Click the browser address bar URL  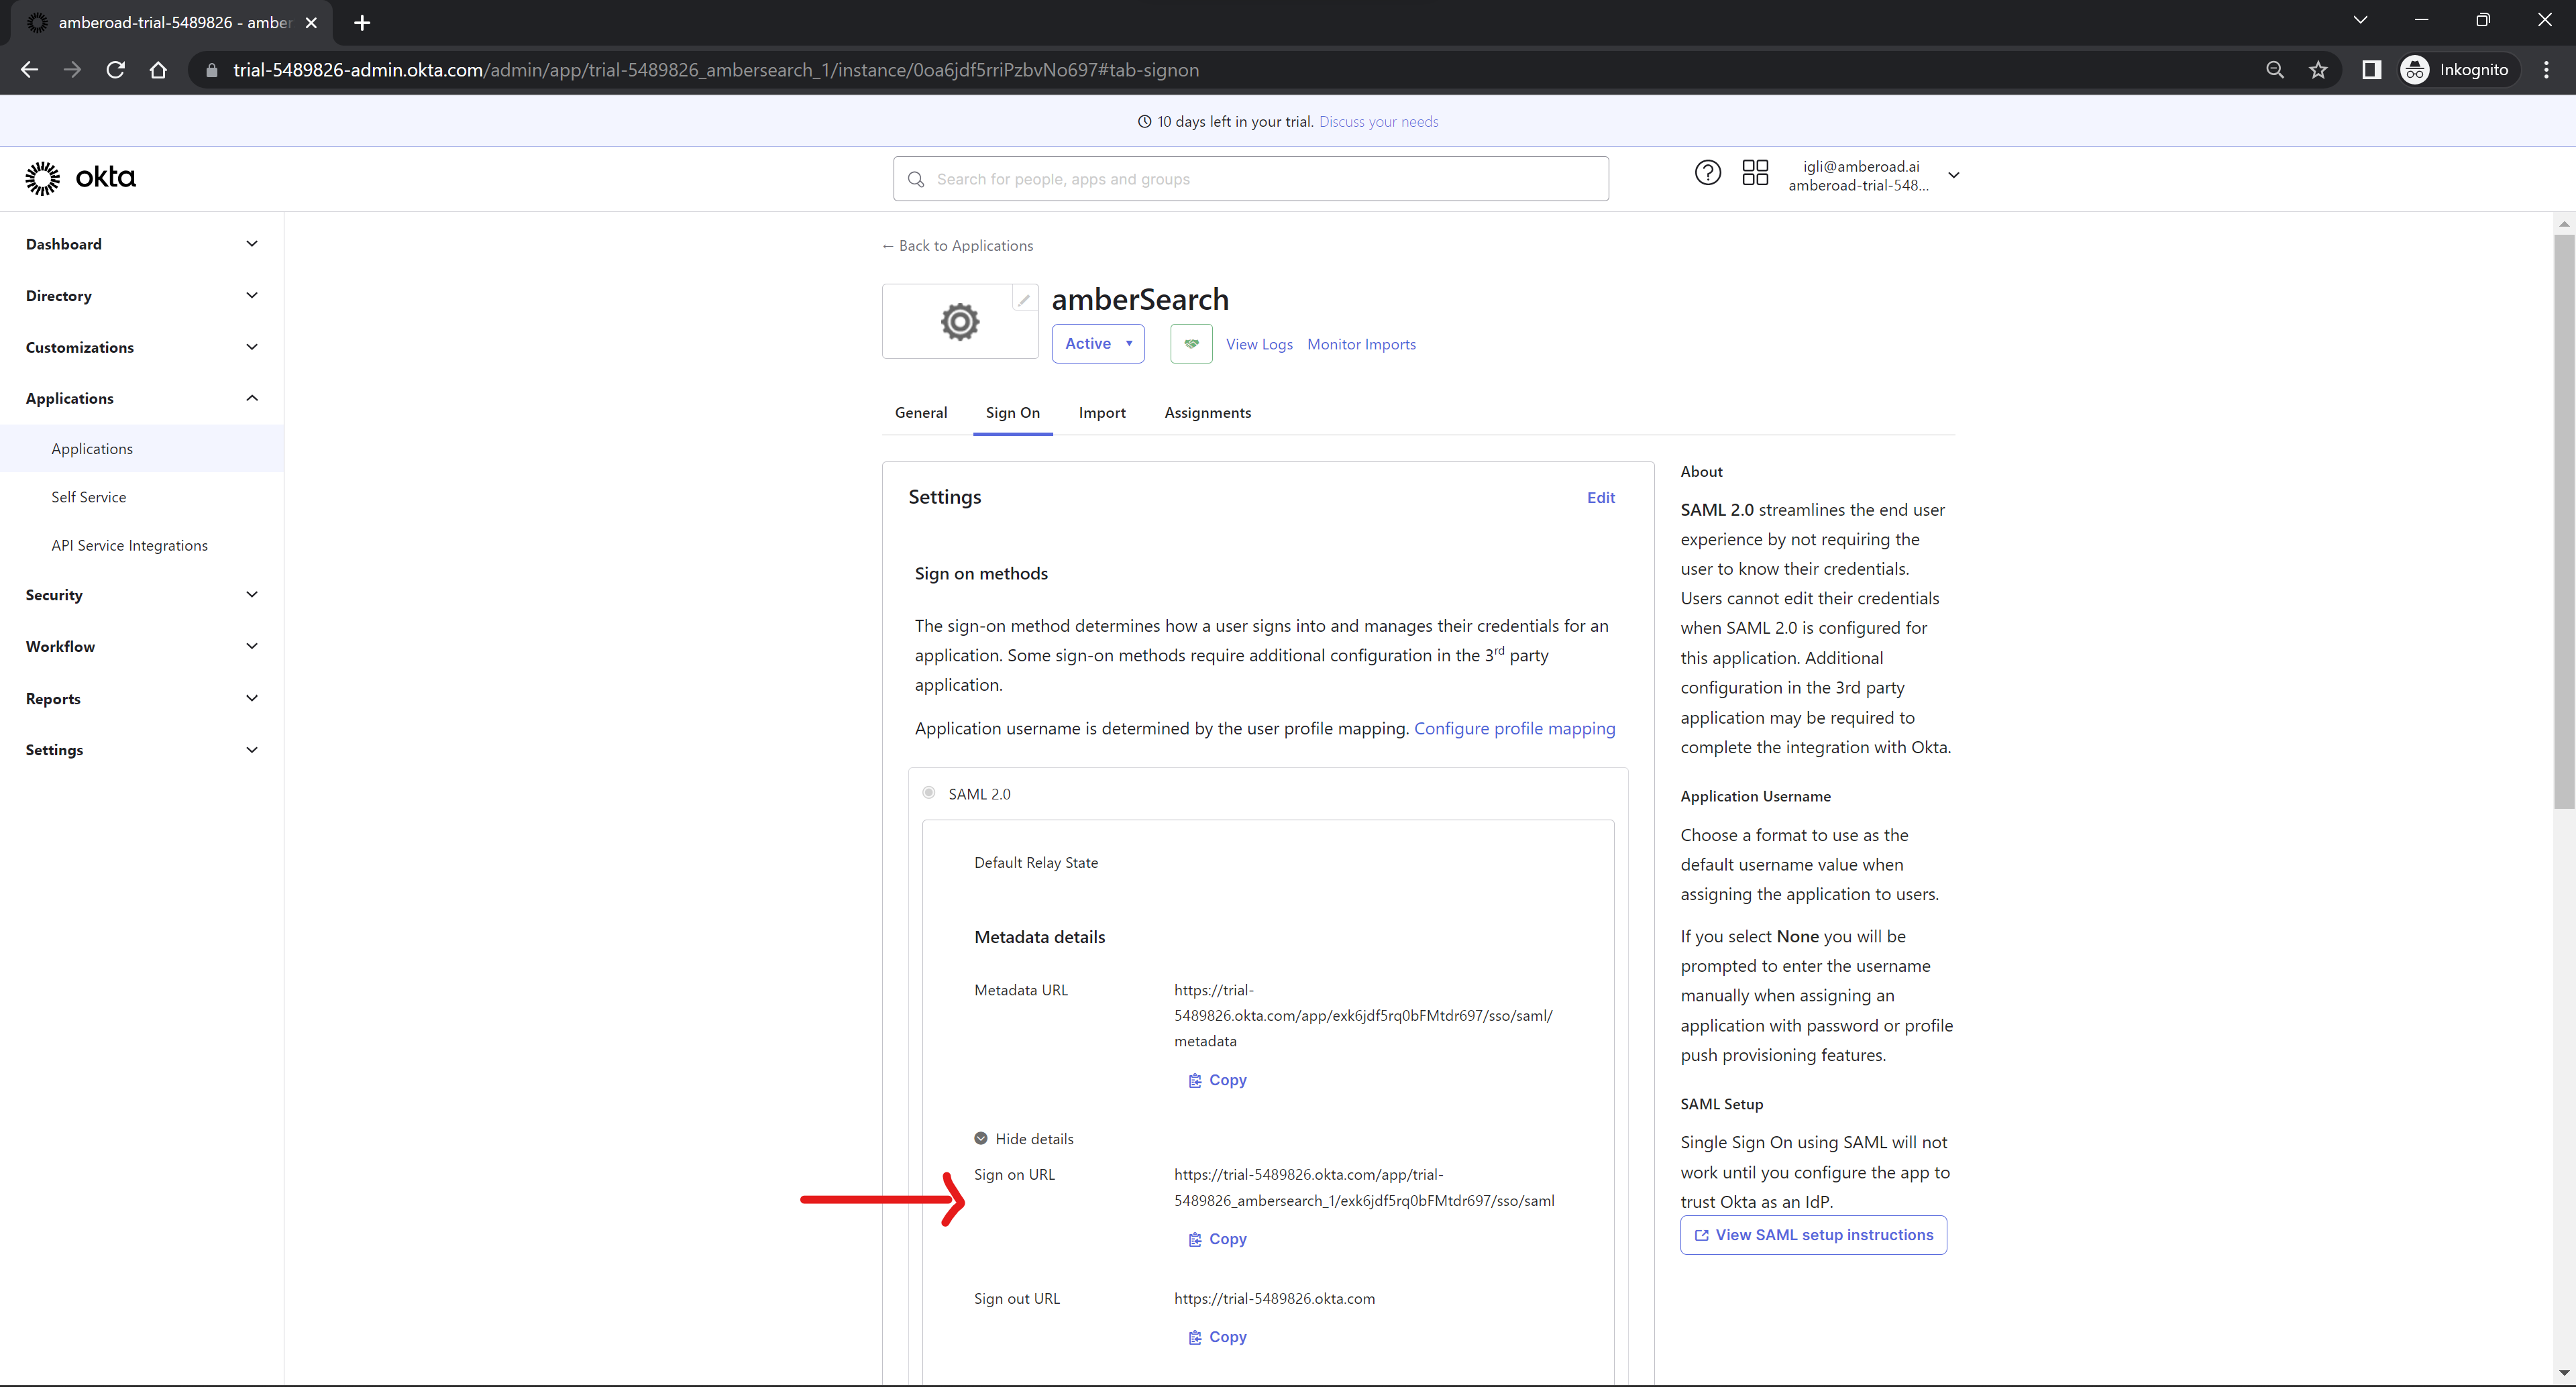(716, 70)
